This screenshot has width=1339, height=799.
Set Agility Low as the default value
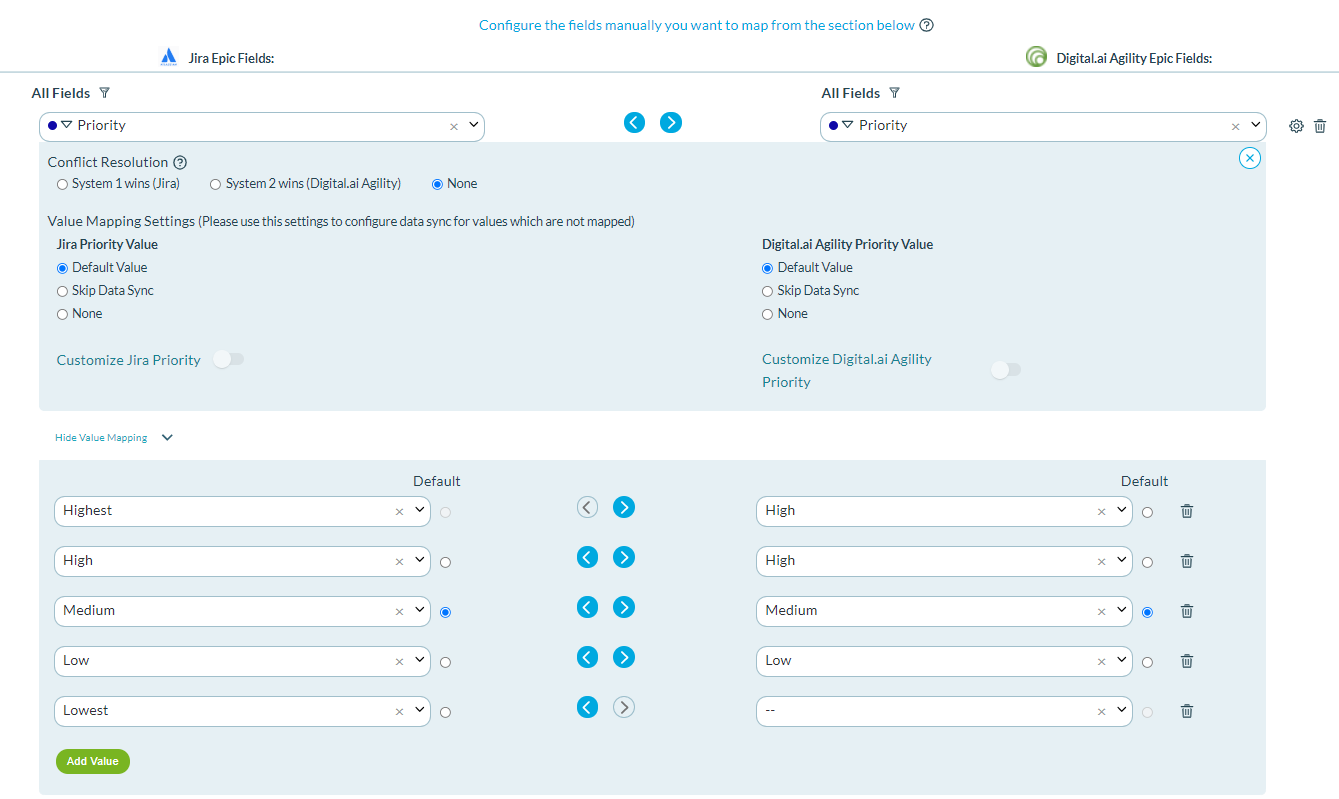pos(1147,662)
